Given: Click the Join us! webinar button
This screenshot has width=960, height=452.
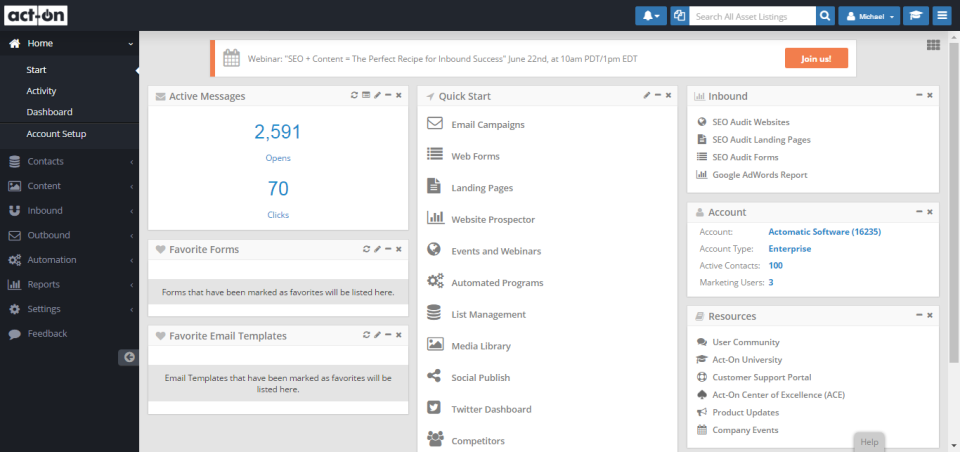Looking at the screenshot, I should pos(816,58).
